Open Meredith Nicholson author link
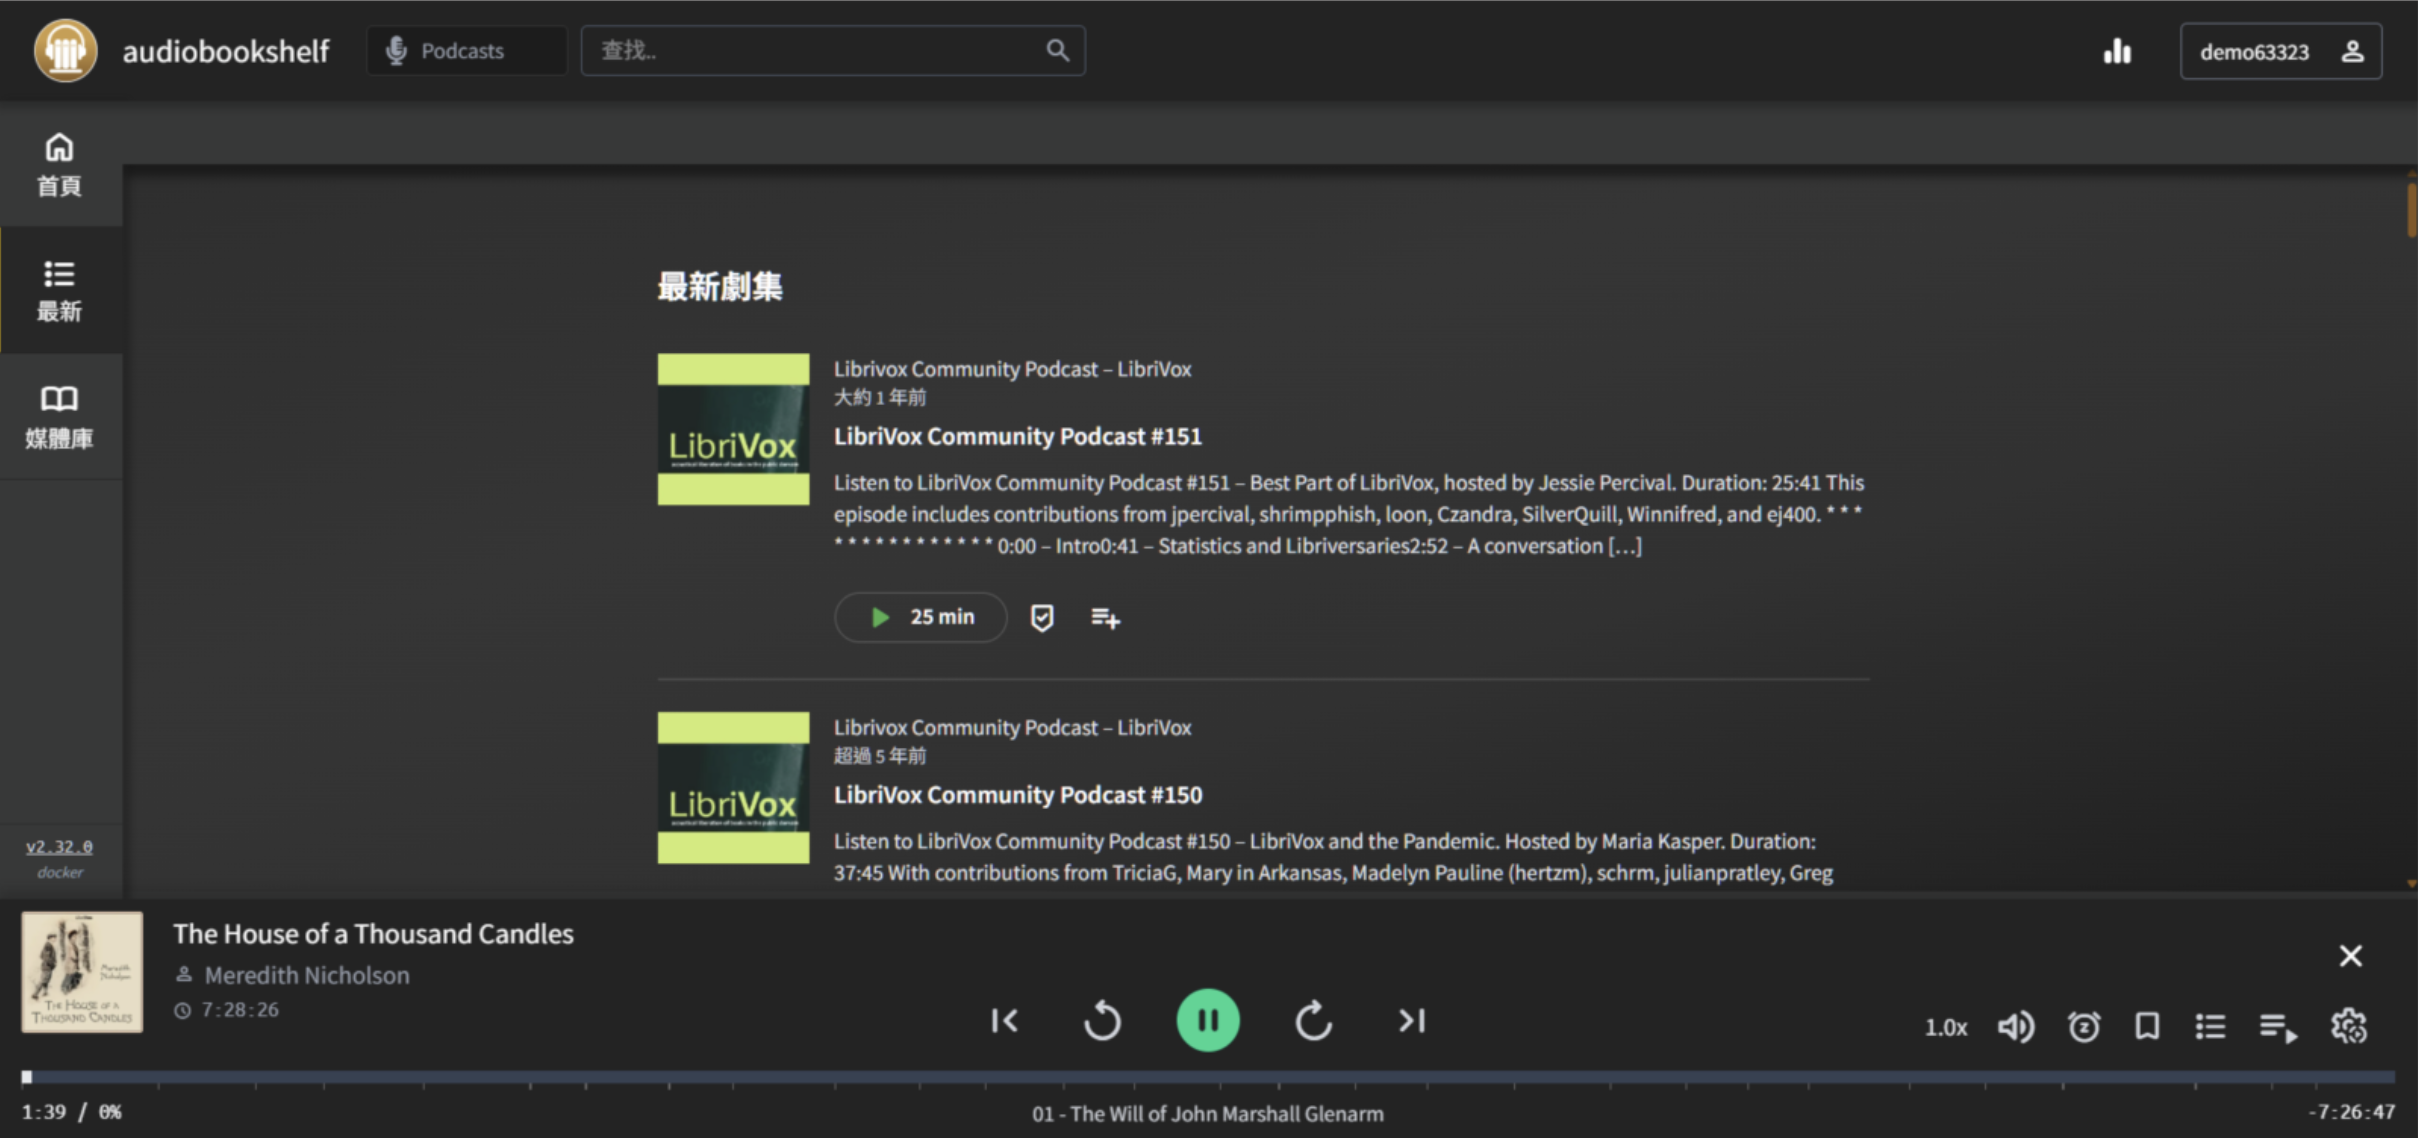Screen dimensions: 2418x1138 (x=307, y=975)
